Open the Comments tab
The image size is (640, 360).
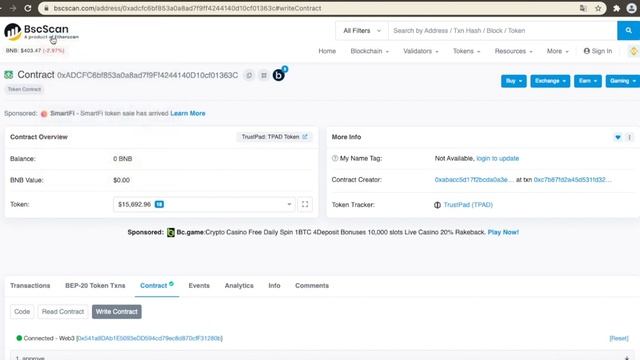pyautogui.click(x=312, y=286)
